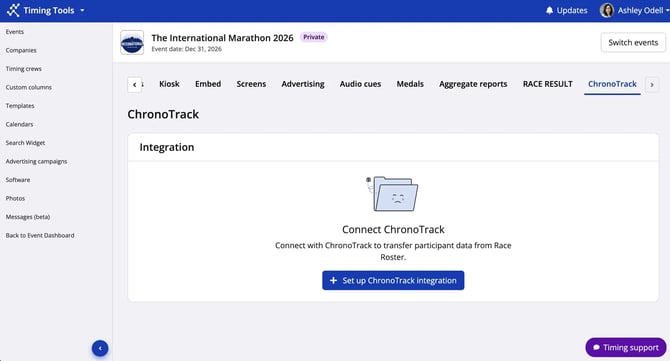670x361 pixels.
Task: Select the ChronoTrack tab
Action: tap(612, 84)
